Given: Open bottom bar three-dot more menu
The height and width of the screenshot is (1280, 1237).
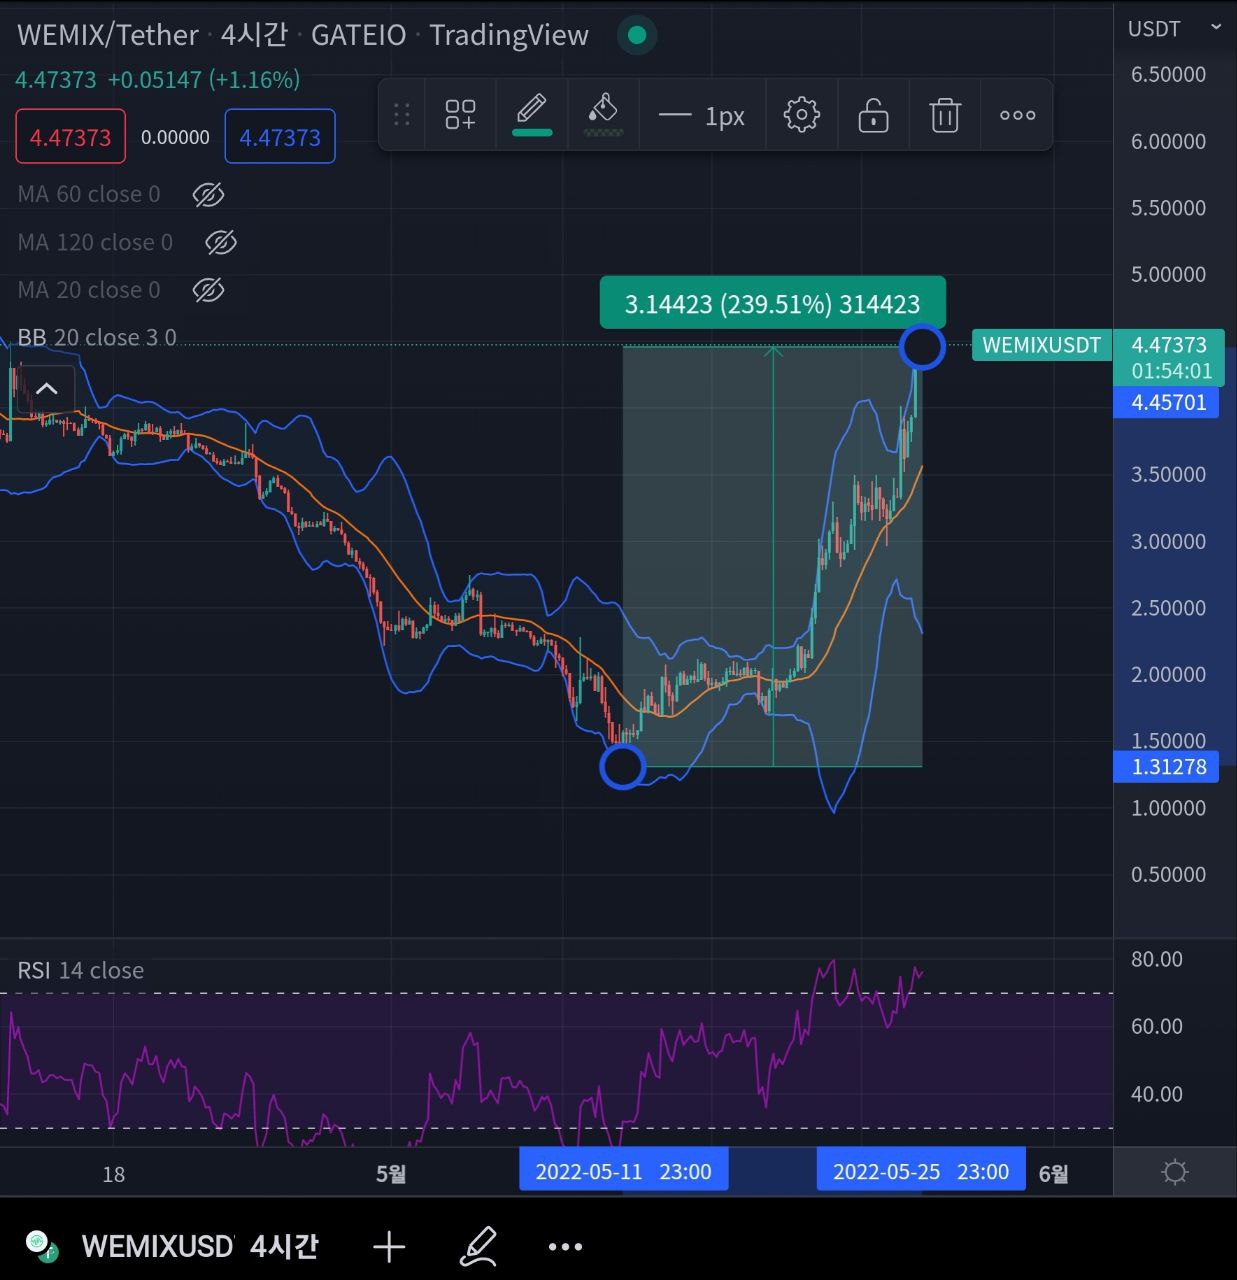Looking at the screenshot, I should (x=565, y=1246).
